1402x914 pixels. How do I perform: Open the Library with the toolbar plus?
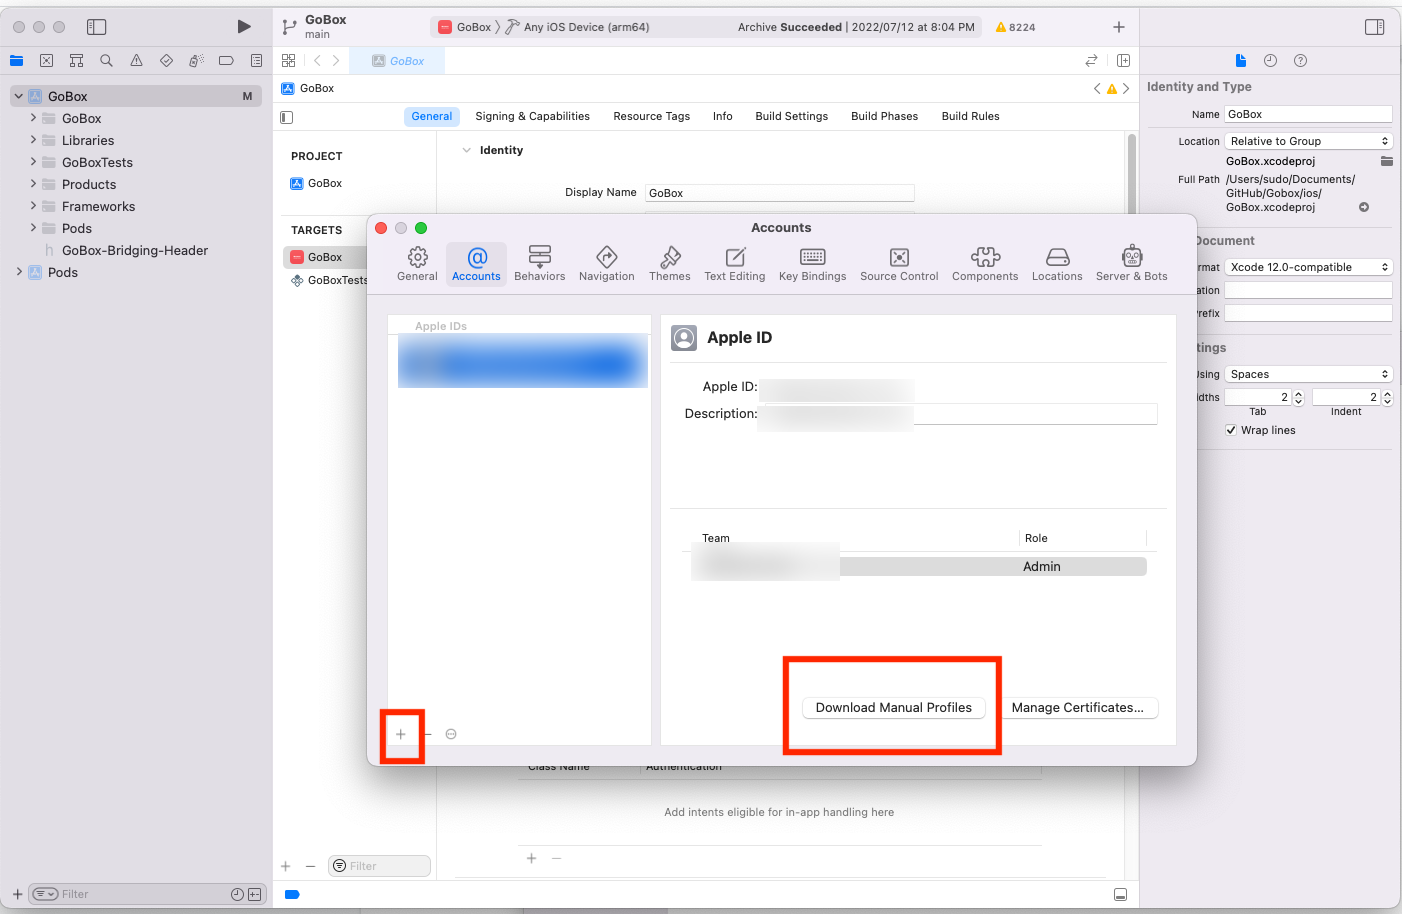[1119, 27]
